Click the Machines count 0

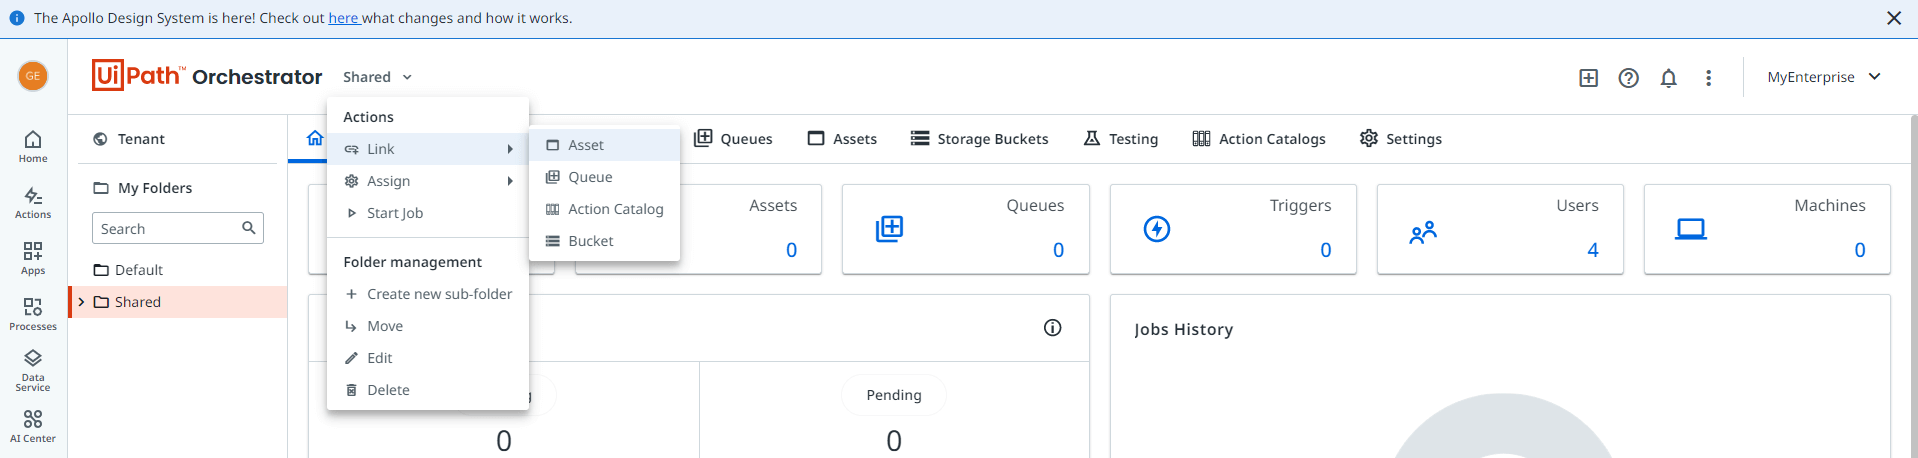[1860, 250]
